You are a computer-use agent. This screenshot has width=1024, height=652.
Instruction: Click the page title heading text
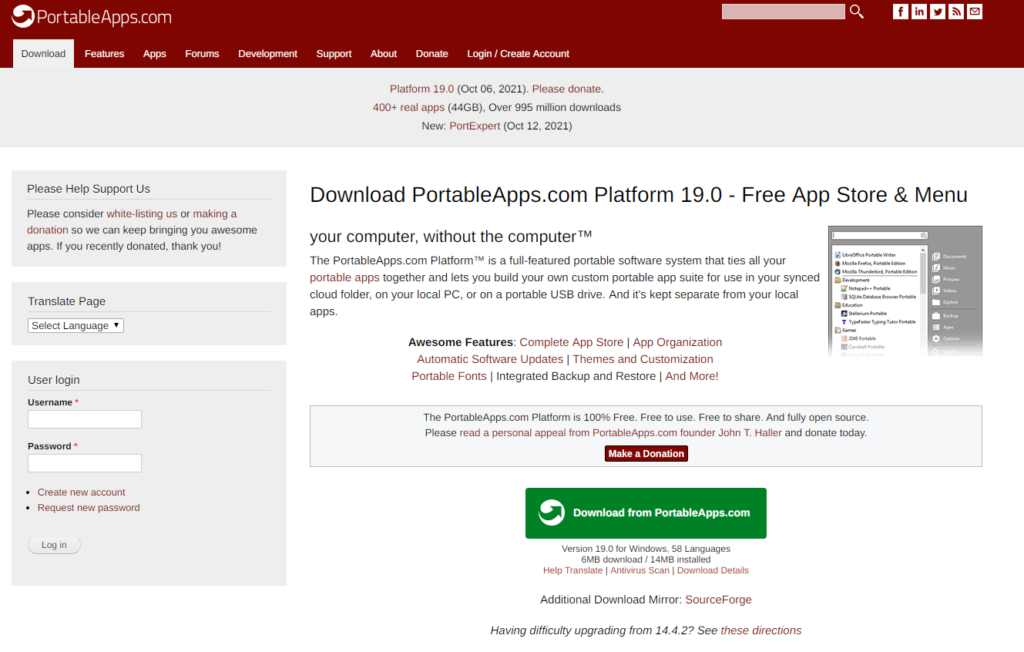coord(639,195)
